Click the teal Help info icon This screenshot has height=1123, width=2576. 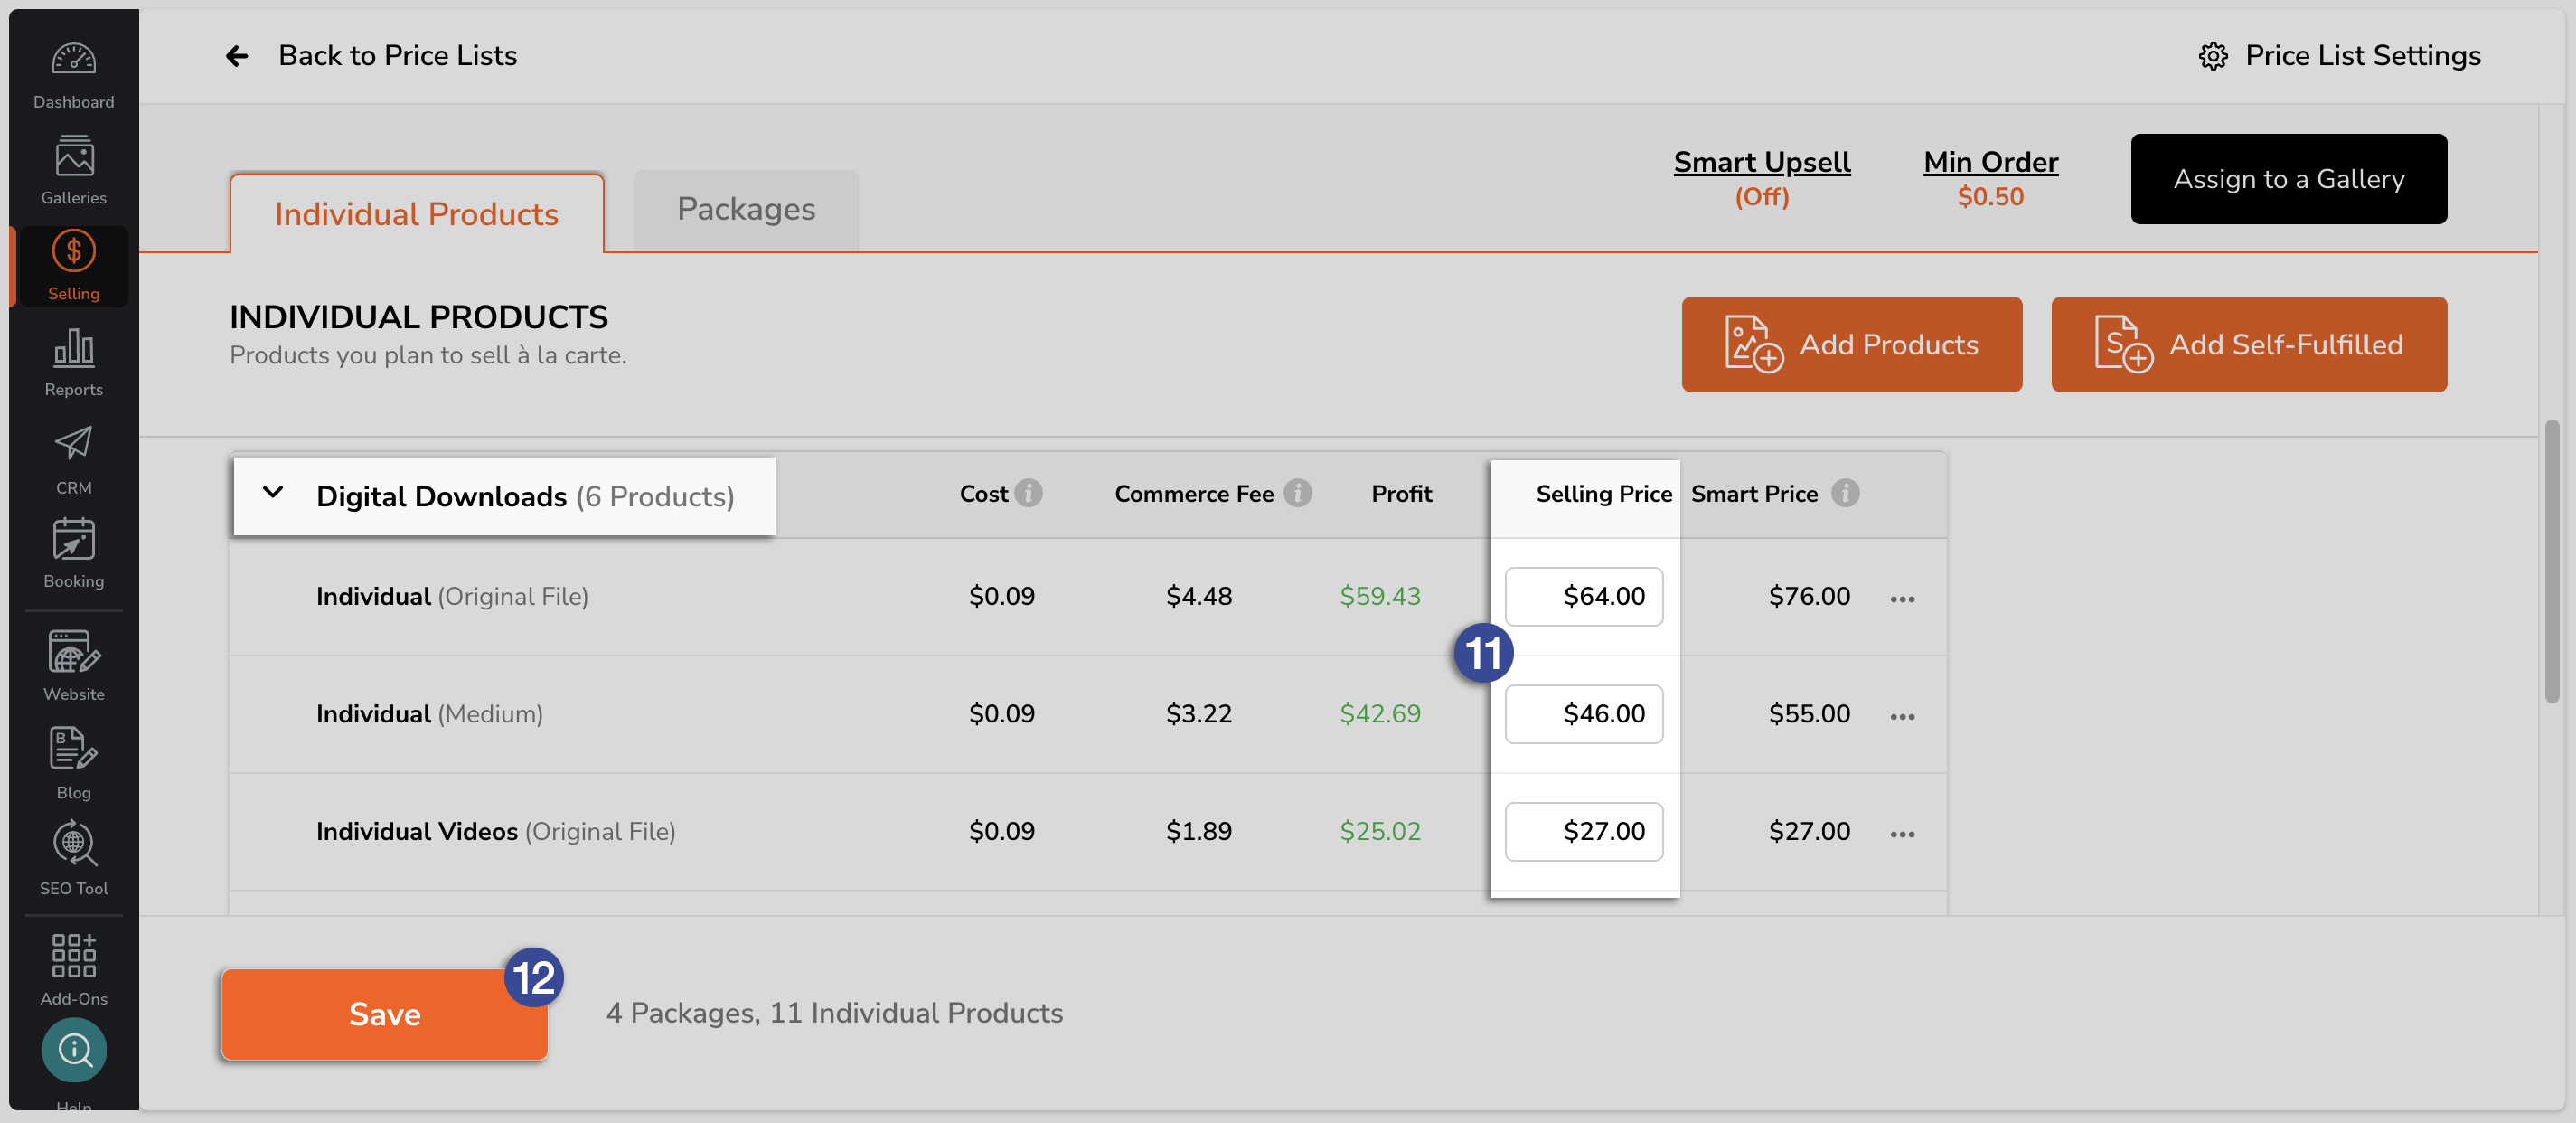click(73, 1050)
